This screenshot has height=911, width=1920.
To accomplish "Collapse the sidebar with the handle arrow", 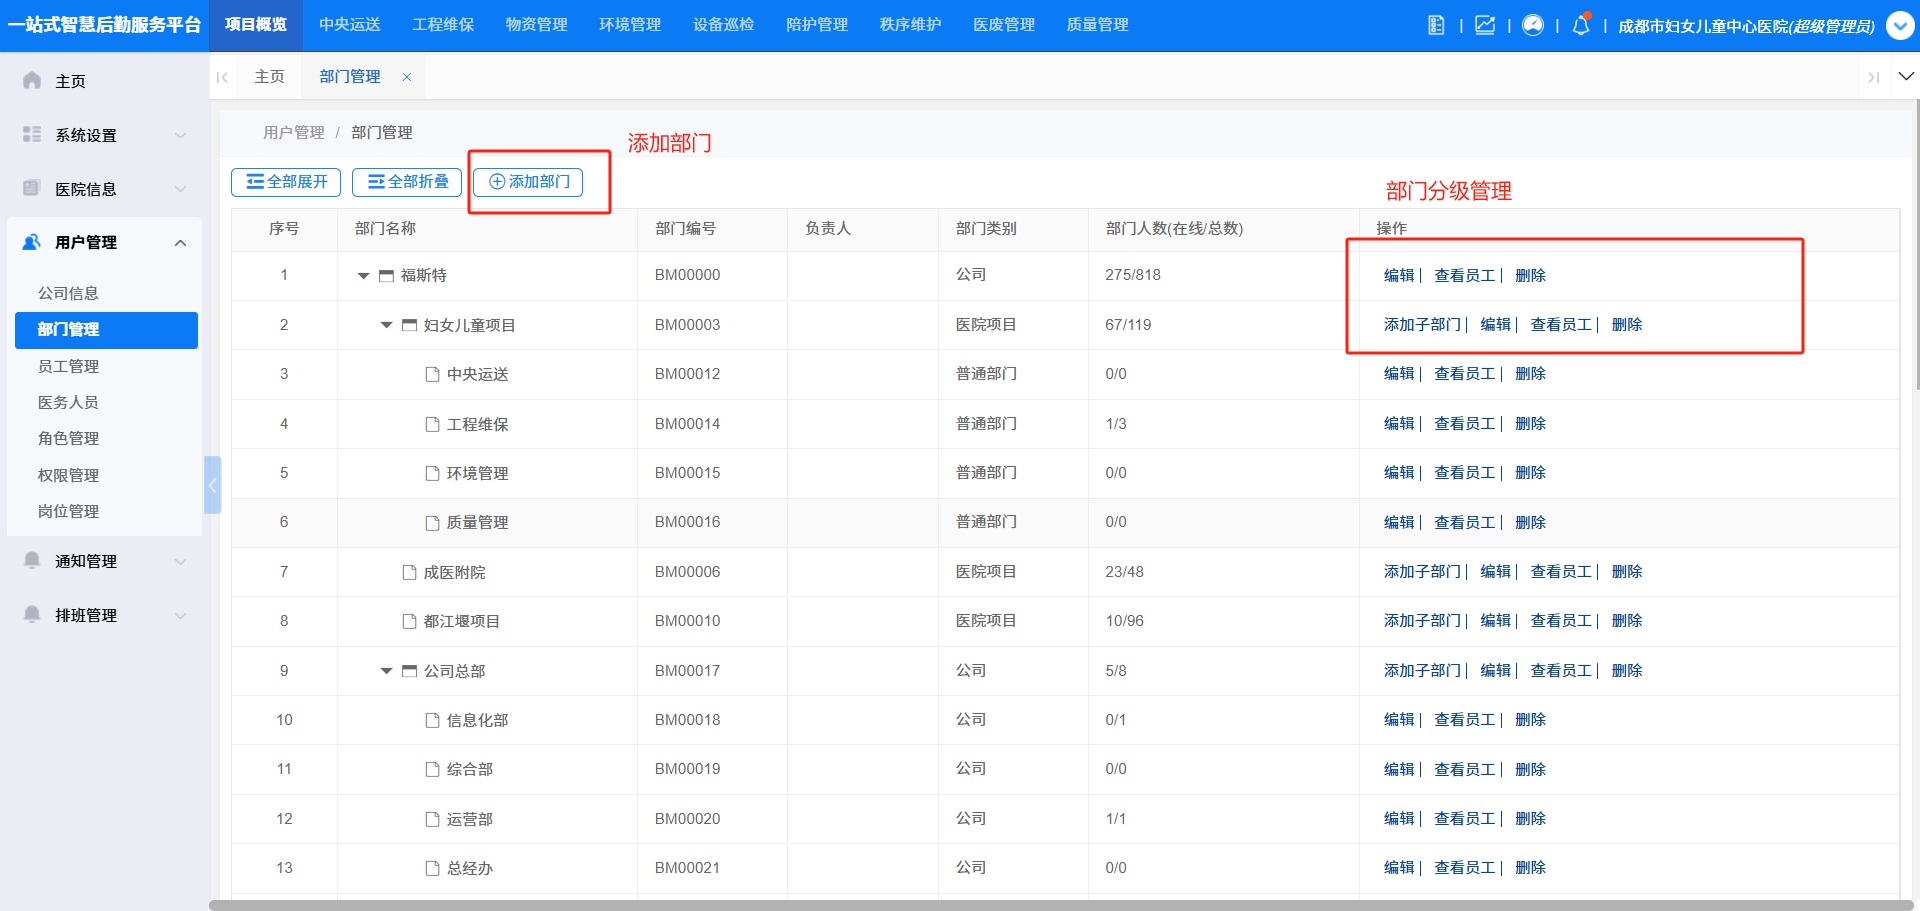I will 212,485.
